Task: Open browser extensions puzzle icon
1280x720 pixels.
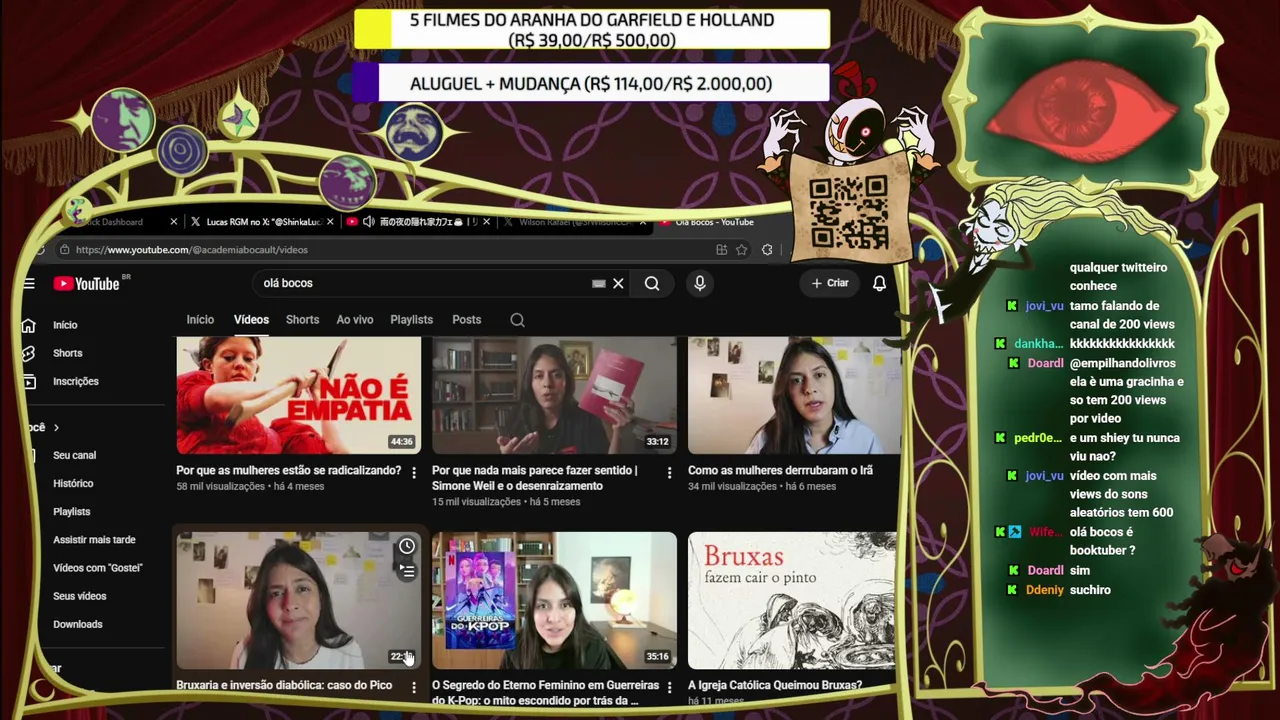Action: [767, 250]
